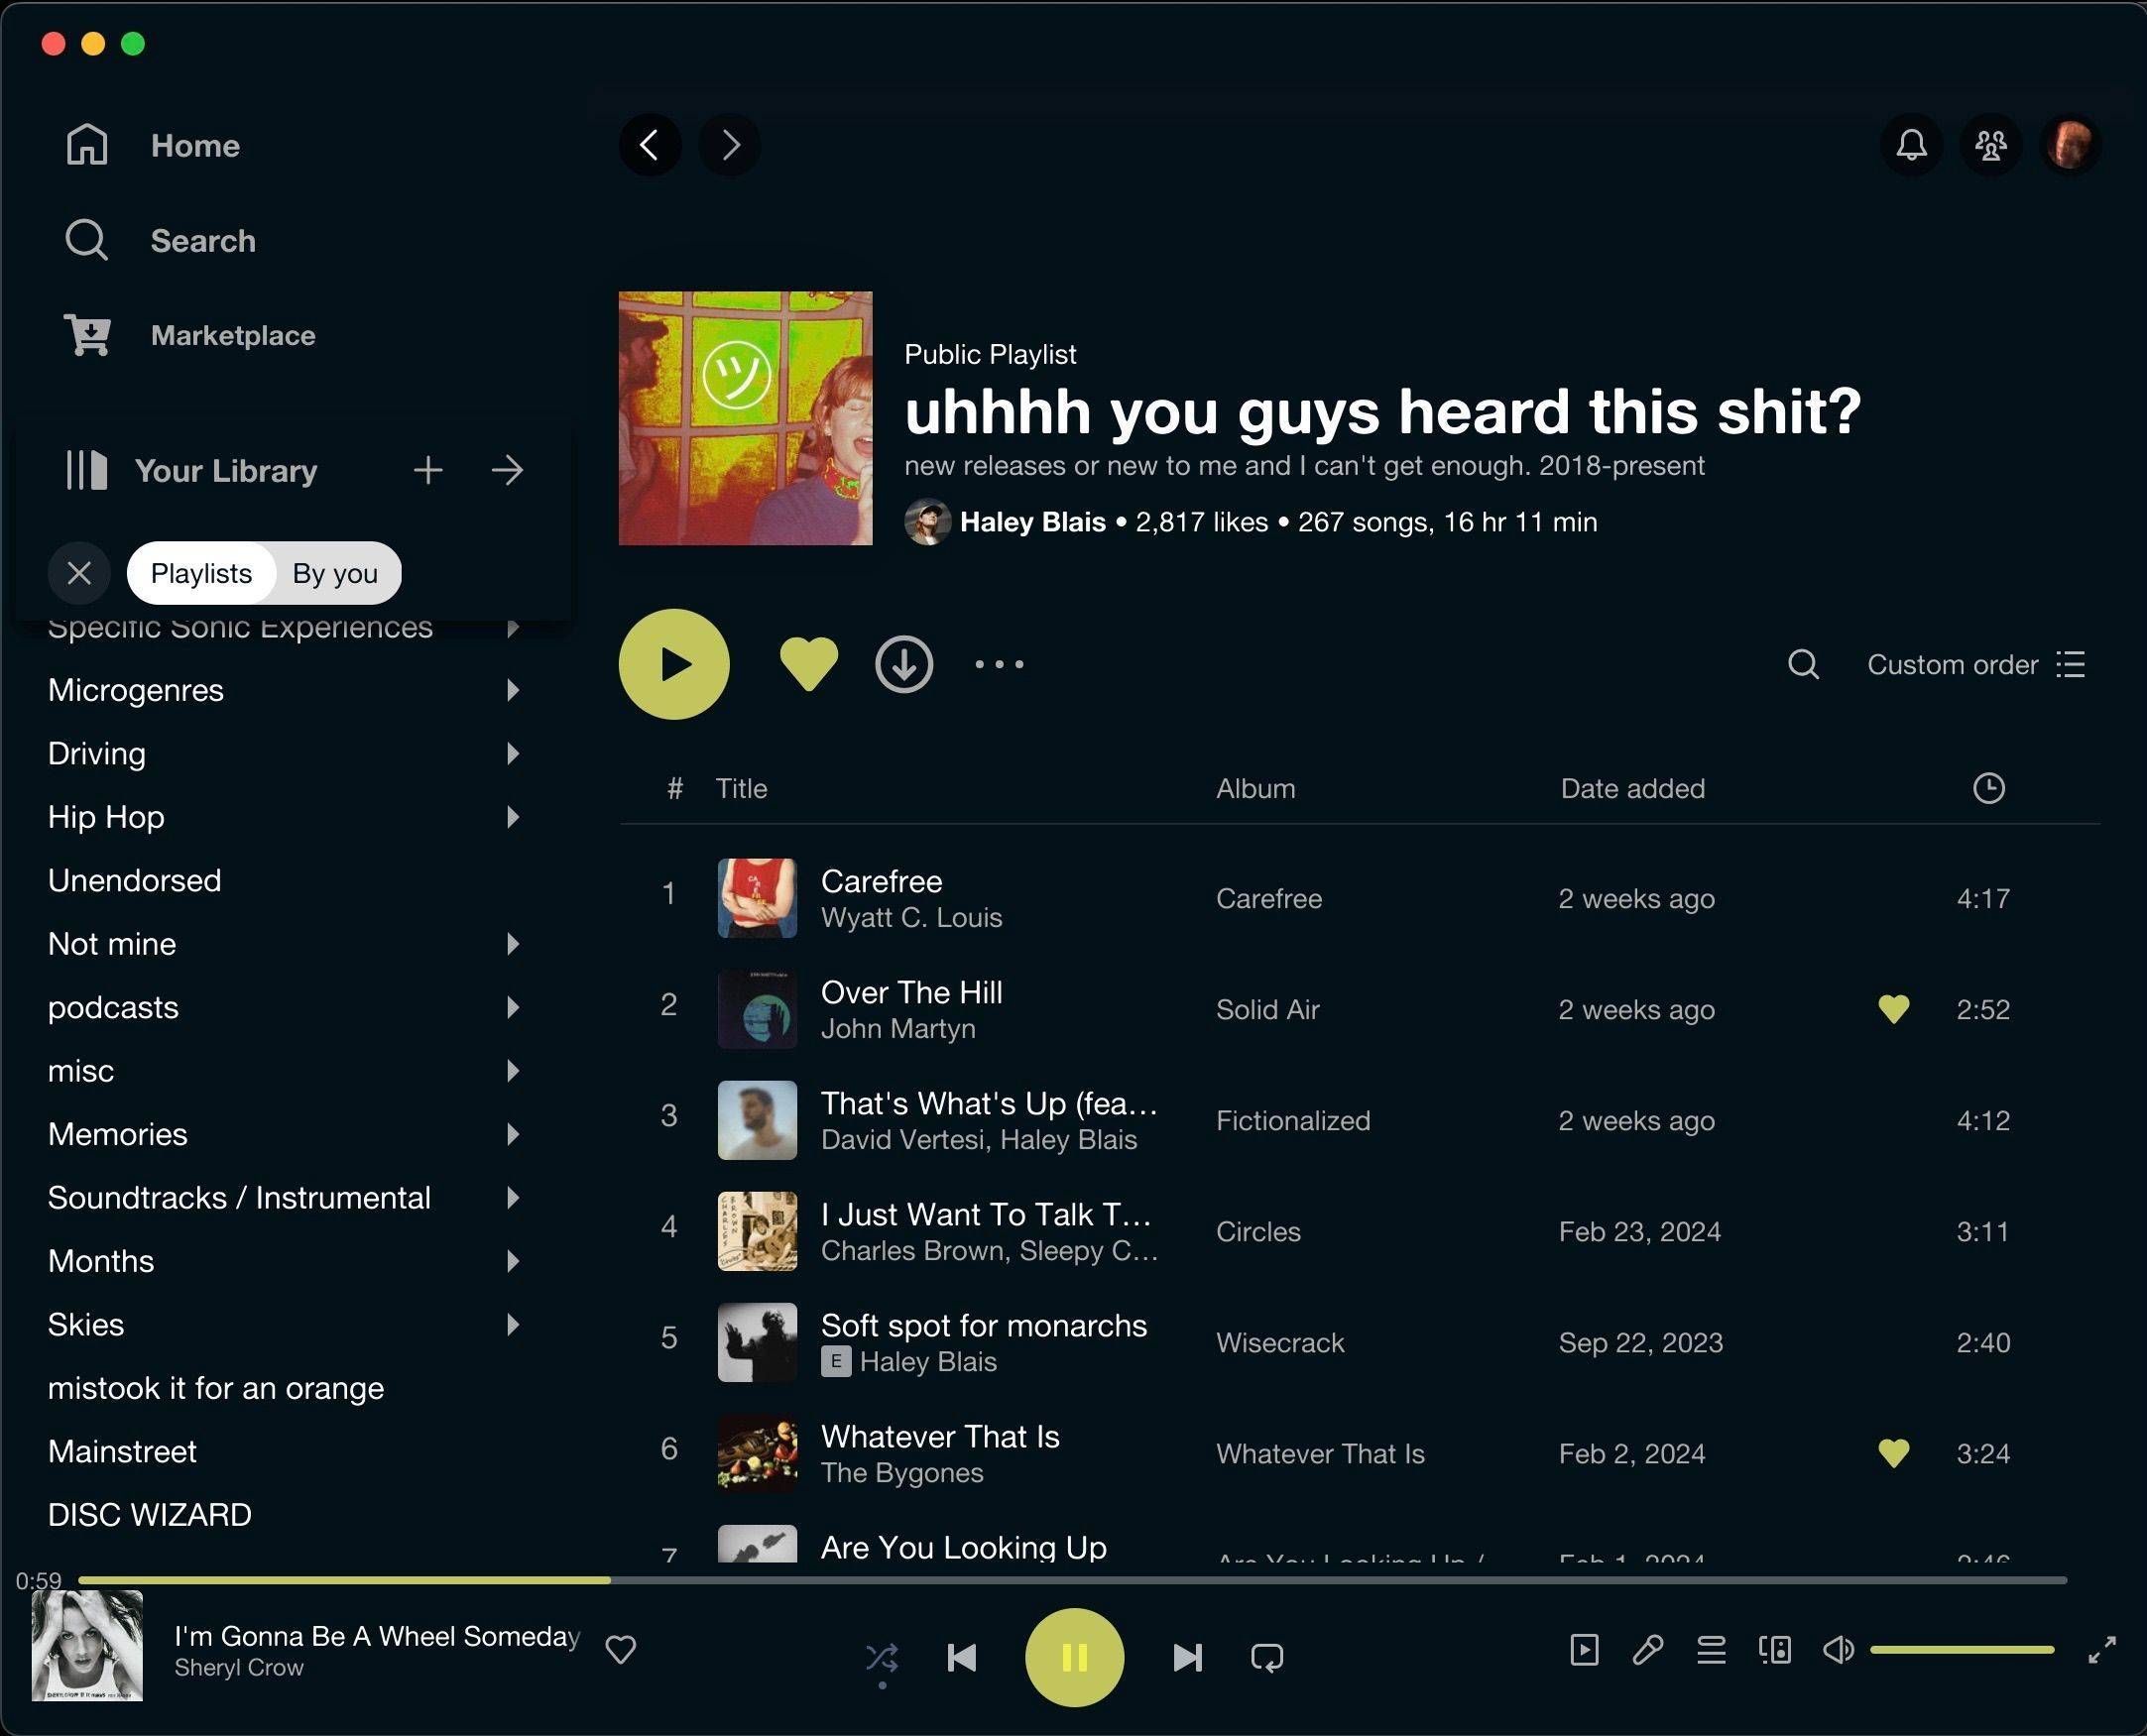
Task: Open the Wisecrack album link
Action: pyautogui.click(x=1280, y=1342)
